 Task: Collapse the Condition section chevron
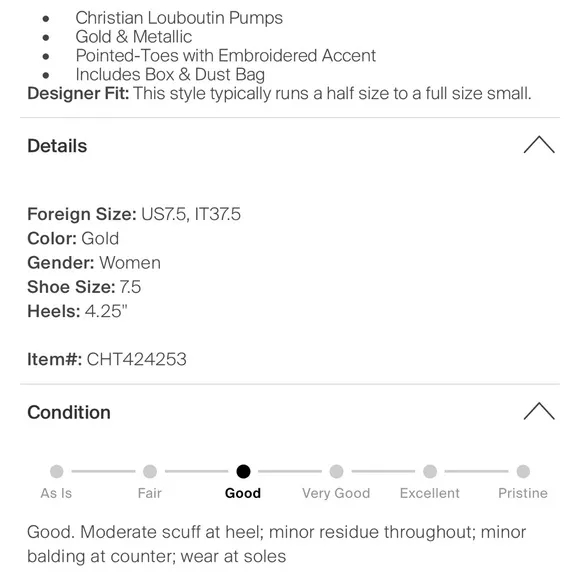pyautogui.click(x=539, y=411)
